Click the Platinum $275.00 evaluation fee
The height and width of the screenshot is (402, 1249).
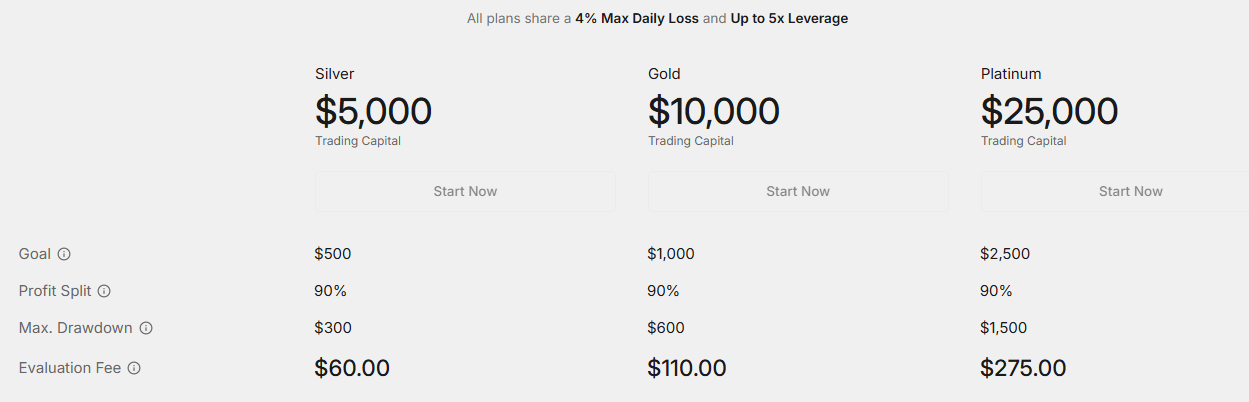1023,368
